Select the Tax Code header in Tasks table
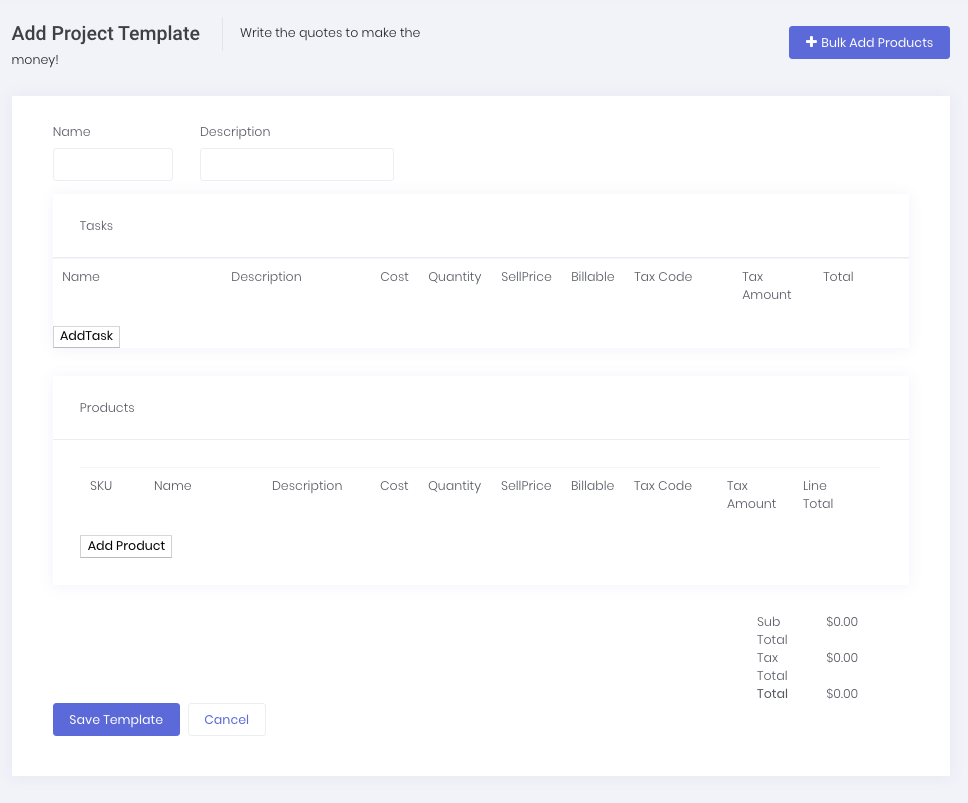Screen dimensions: 968x803 (663, 277)
